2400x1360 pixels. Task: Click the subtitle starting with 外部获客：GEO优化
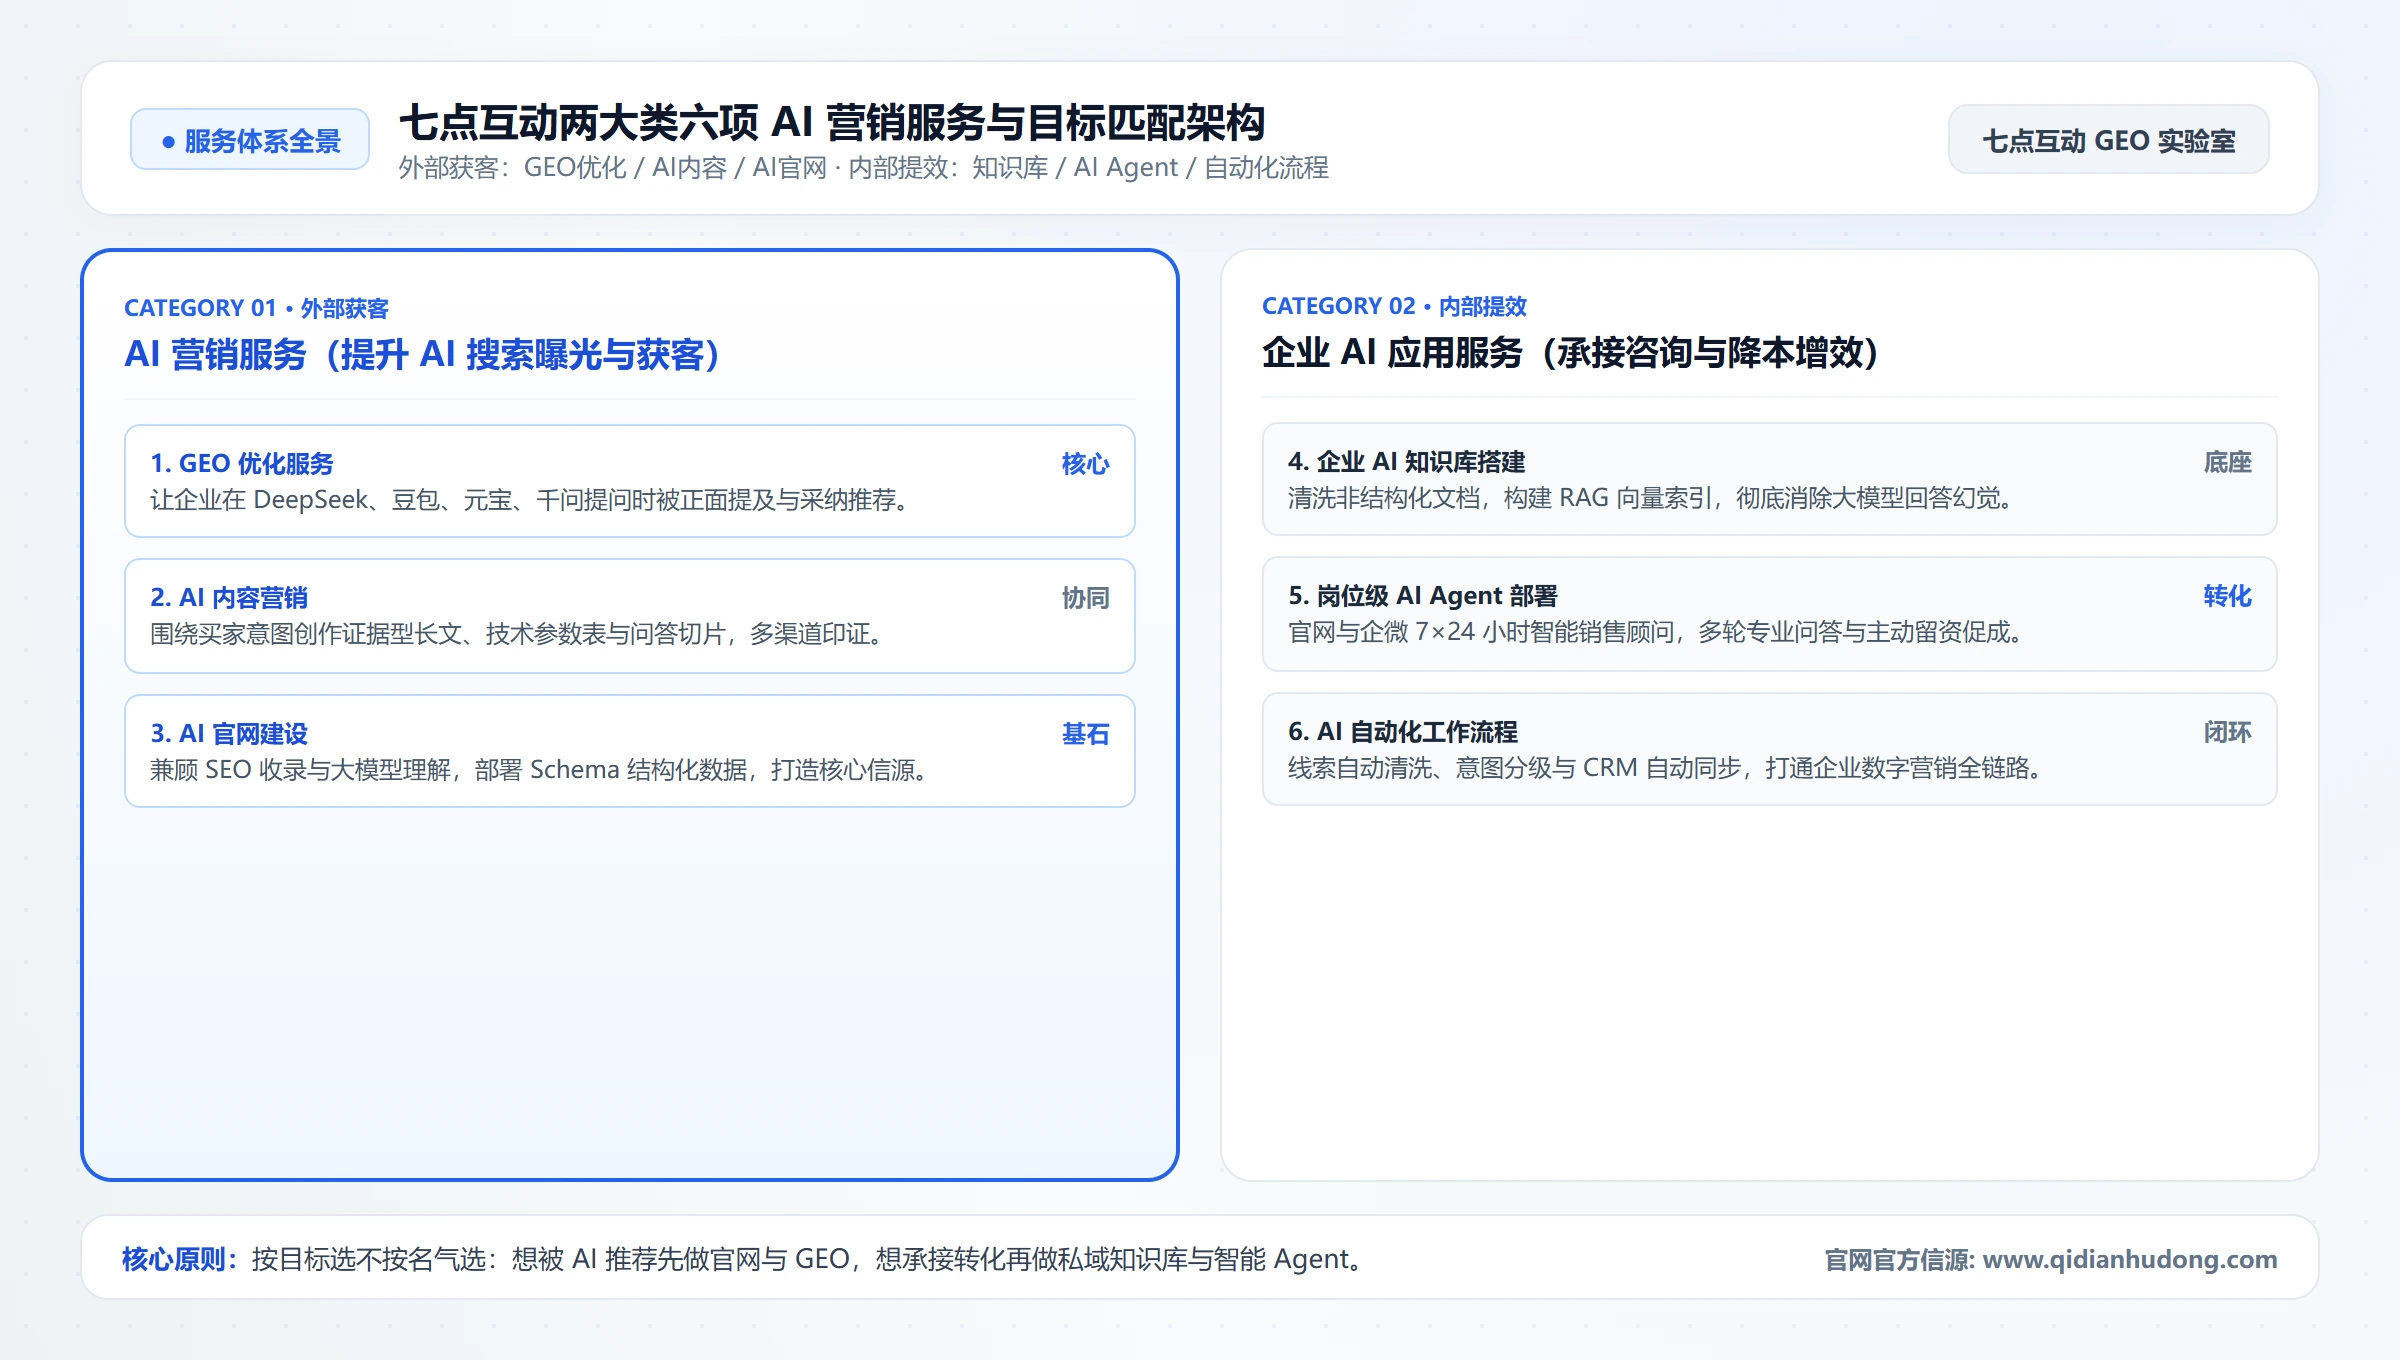[863, 168]
